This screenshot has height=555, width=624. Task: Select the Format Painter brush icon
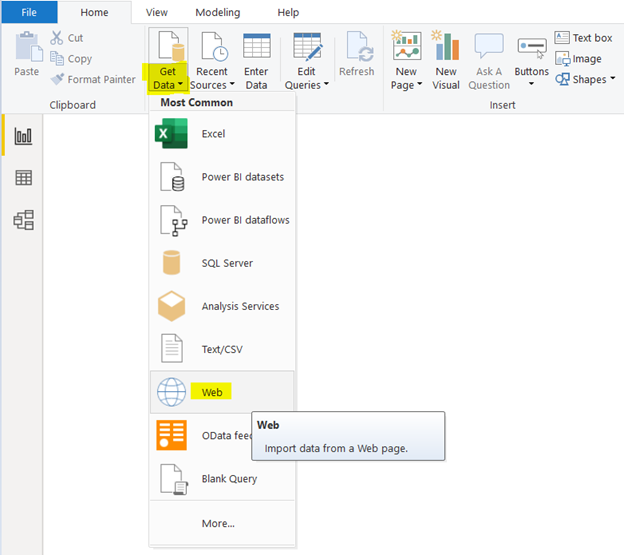tap(57, 79)
